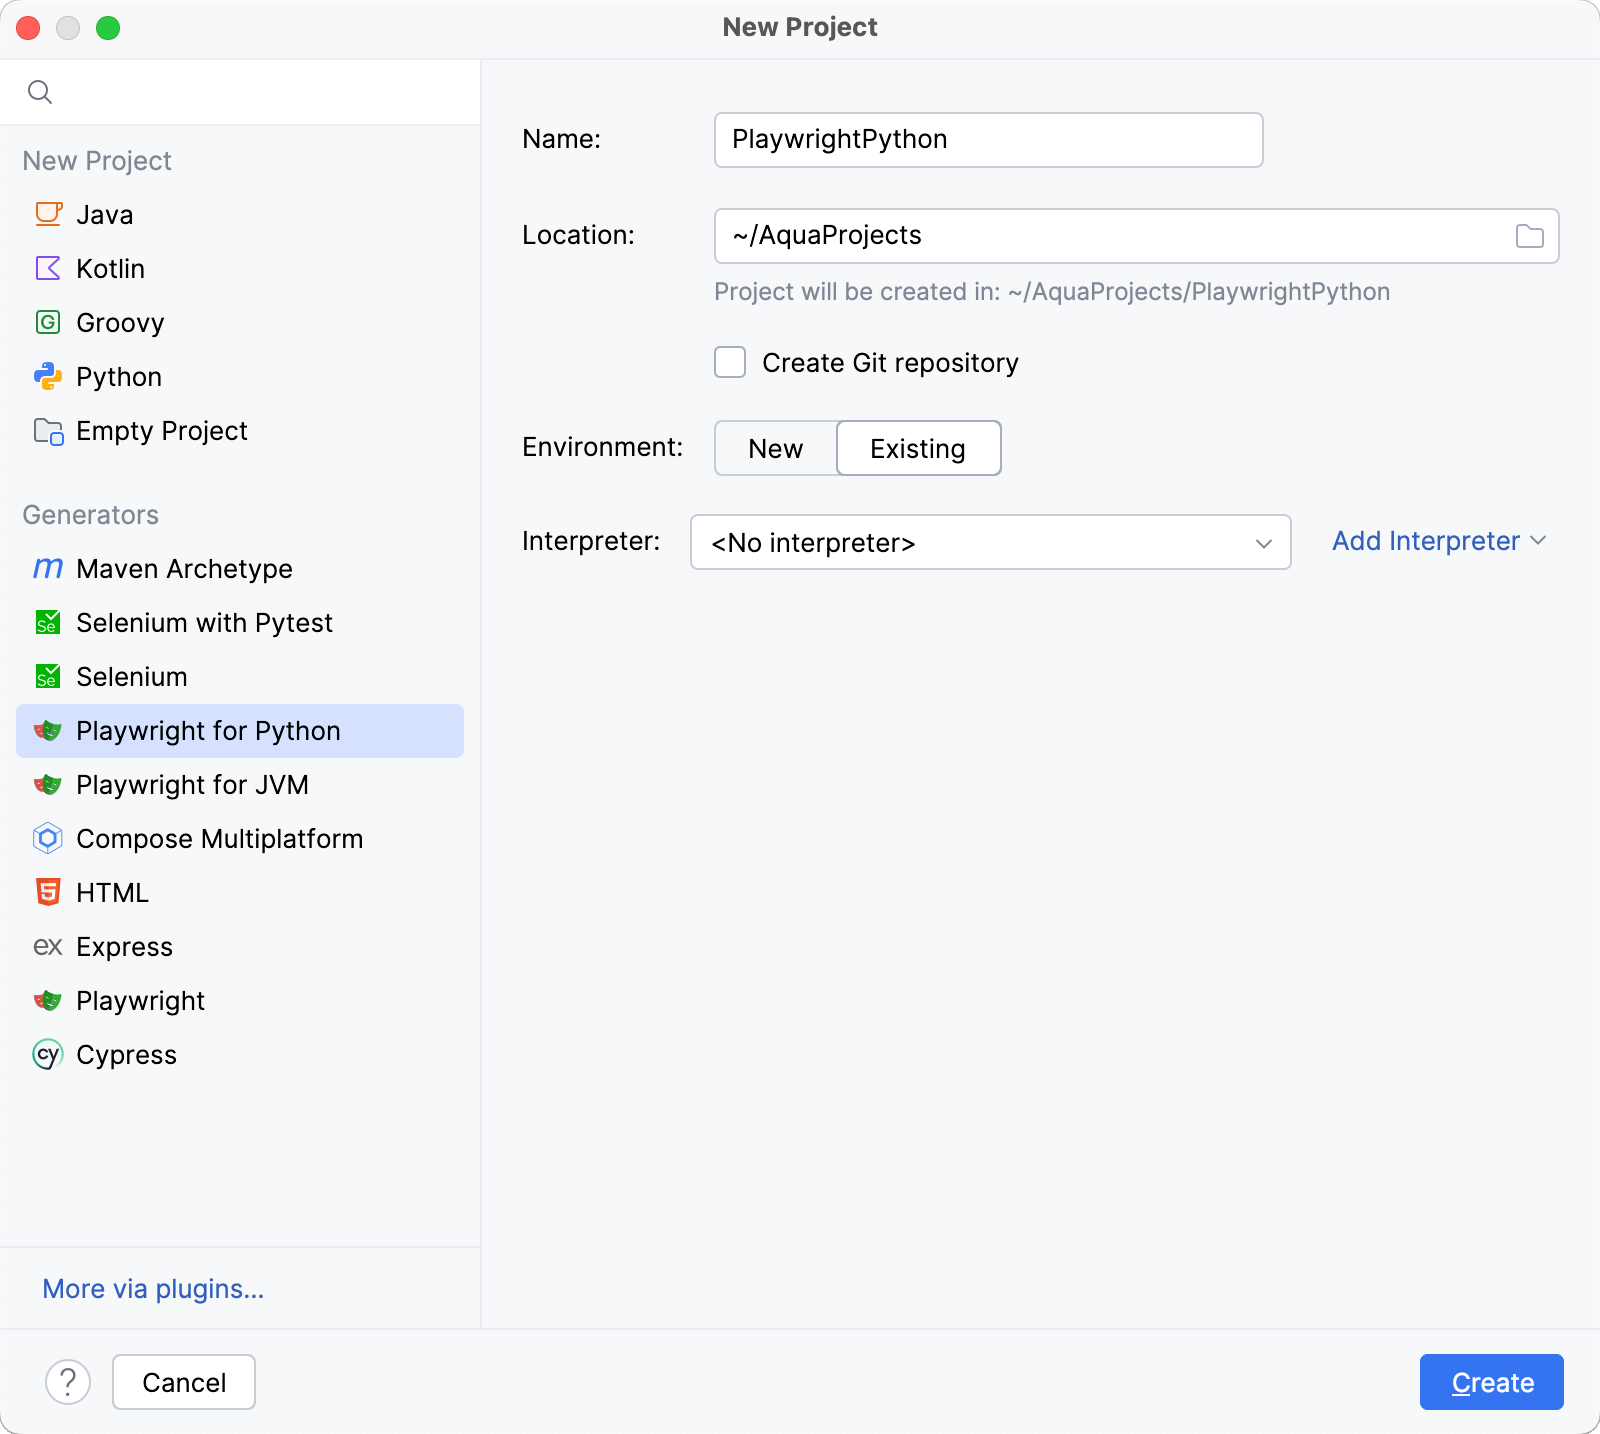This screenshot has width=1600, height=1434.
Task: Select the HTML generator
Action: coord(240,892)
